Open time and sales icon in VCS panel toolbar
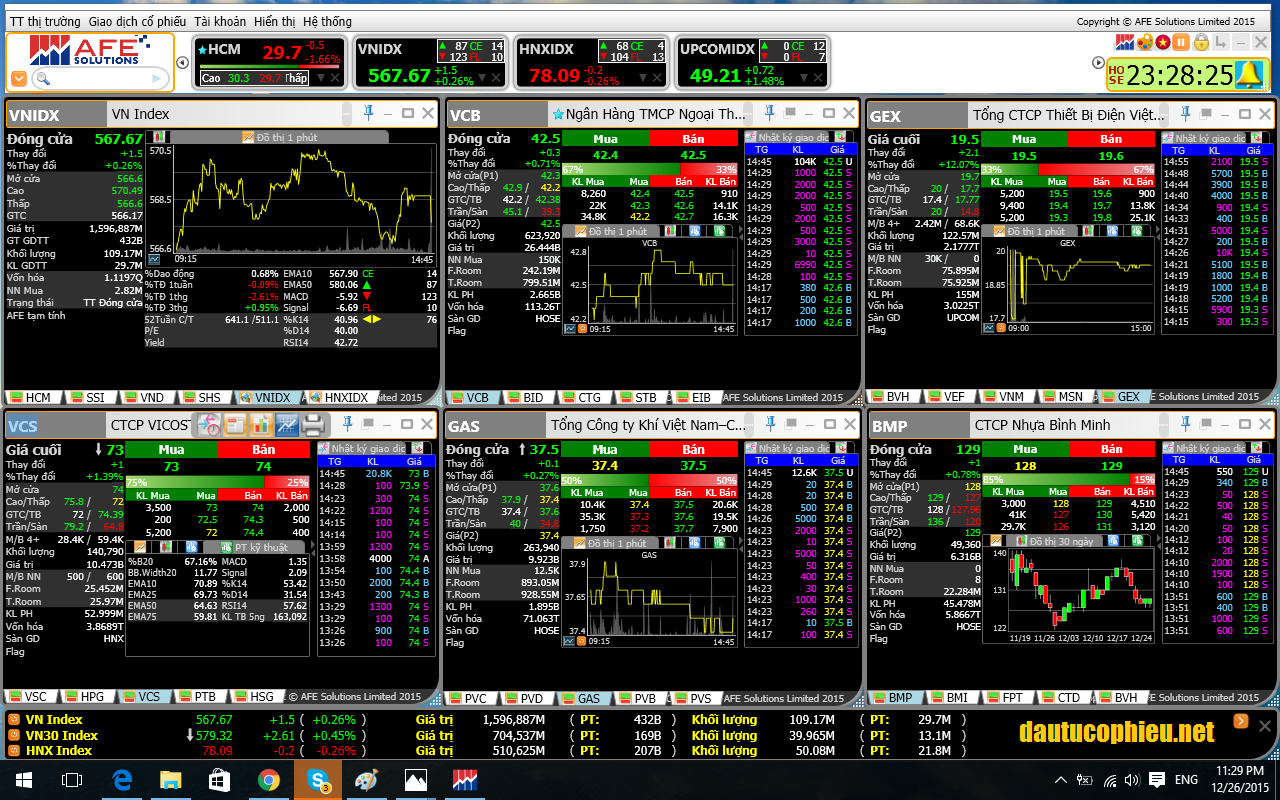The width and height of the screenshot is (1280, 800). 208,424
